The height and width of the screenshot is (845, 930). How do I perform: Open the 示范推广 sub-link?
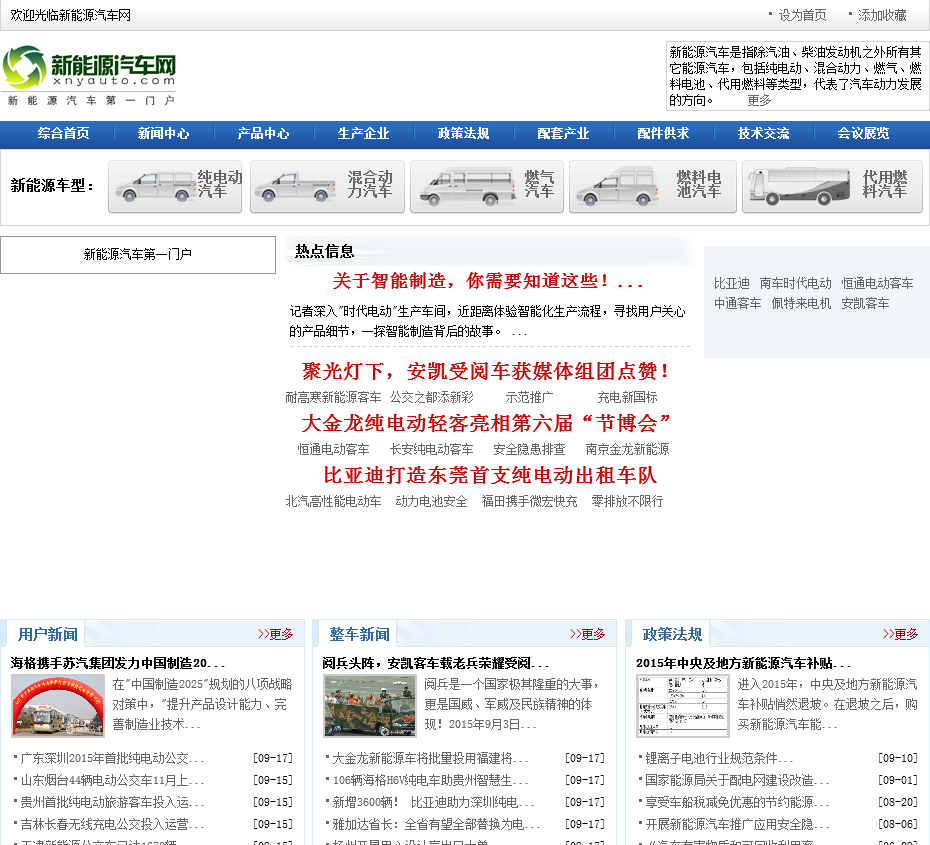tap(529, 397)
